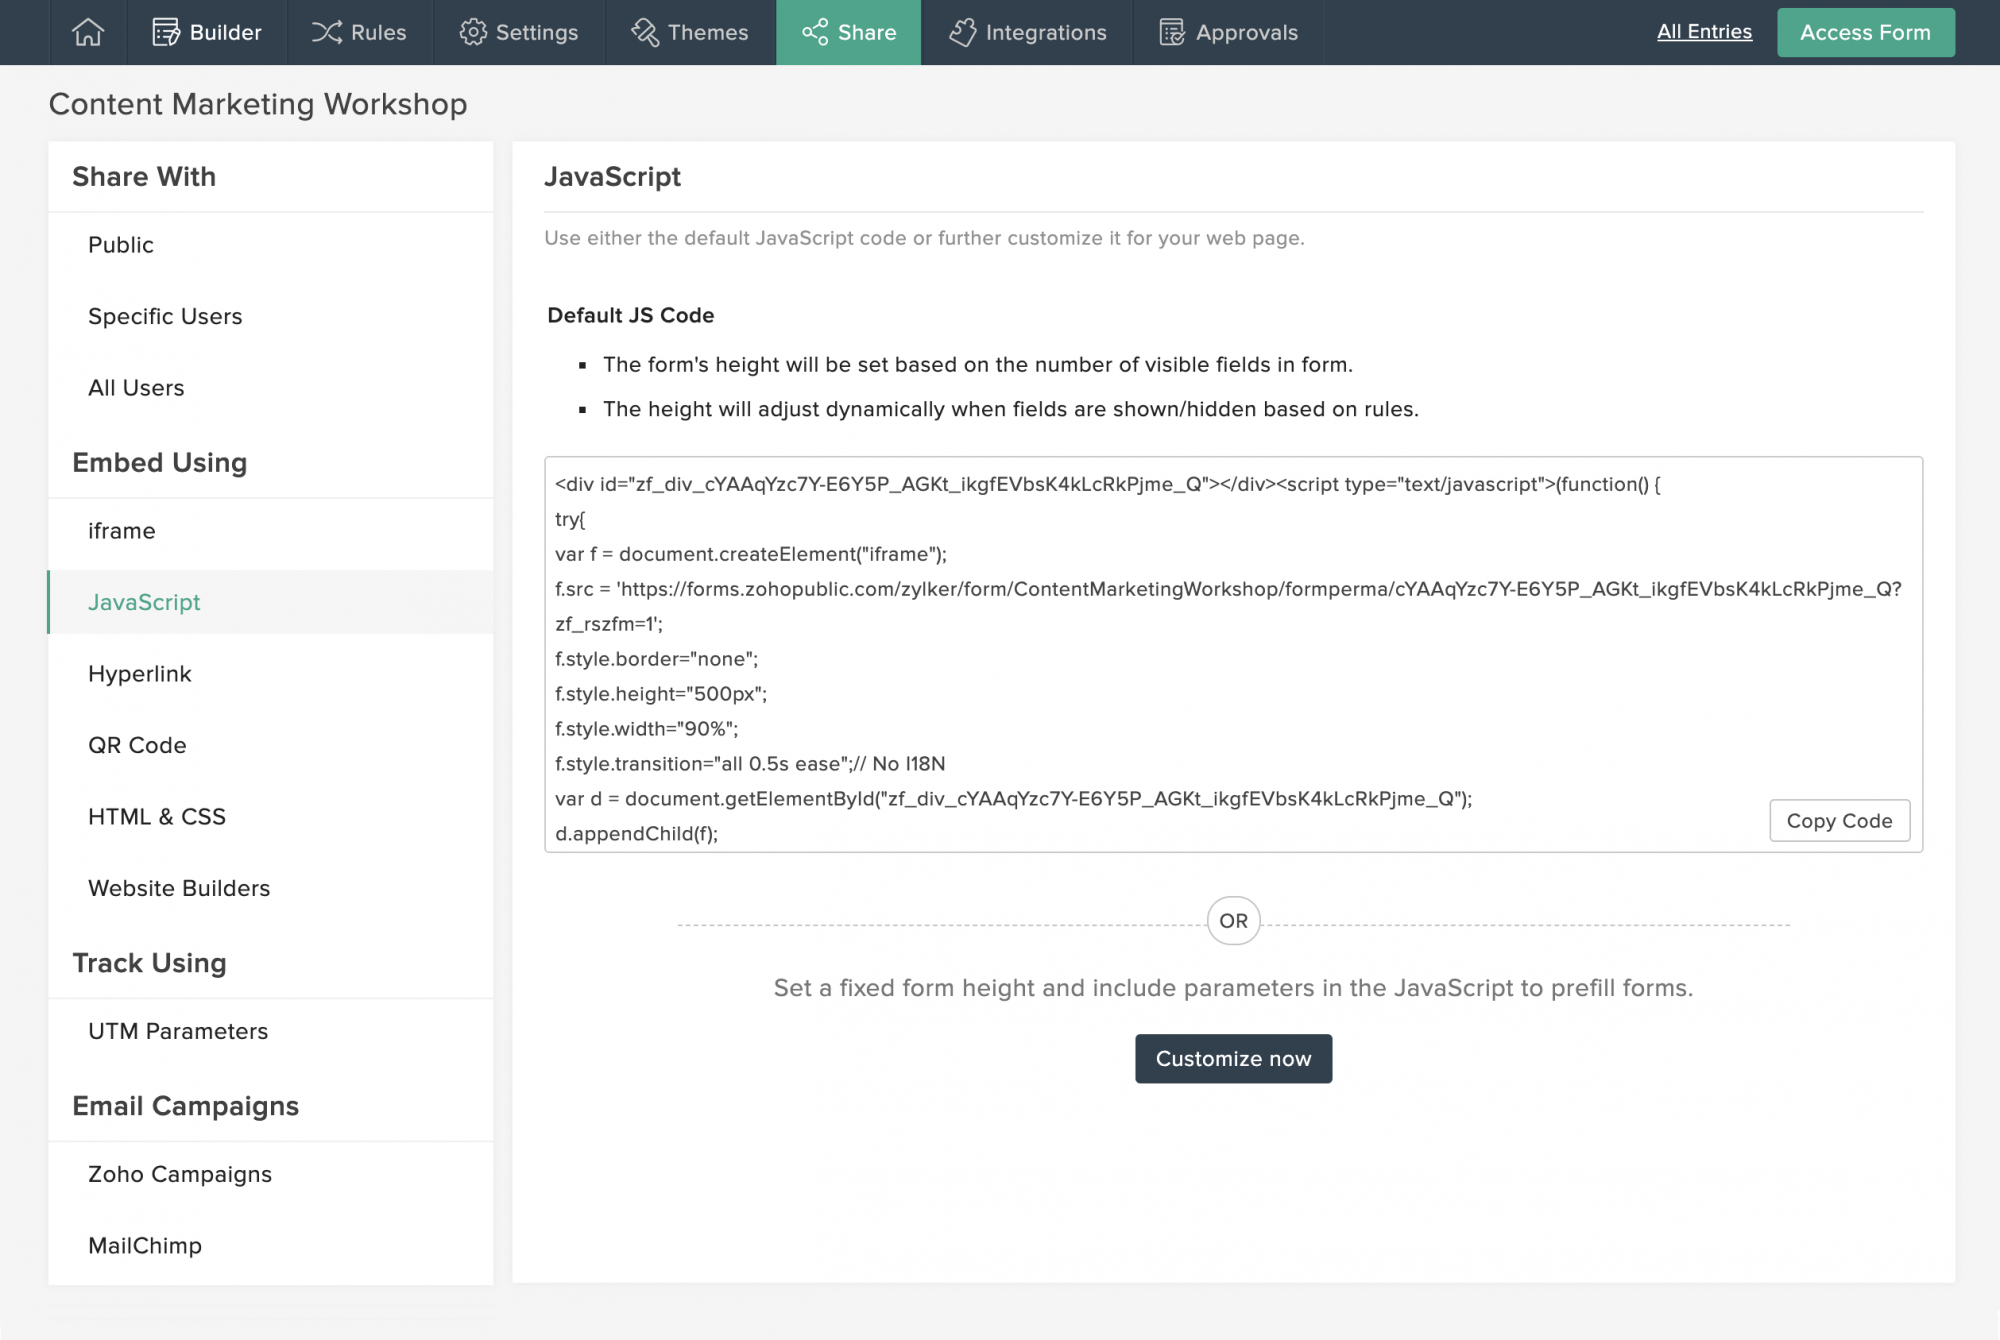
Task: Select Public under Share With
Action: (x=120, y=245)
